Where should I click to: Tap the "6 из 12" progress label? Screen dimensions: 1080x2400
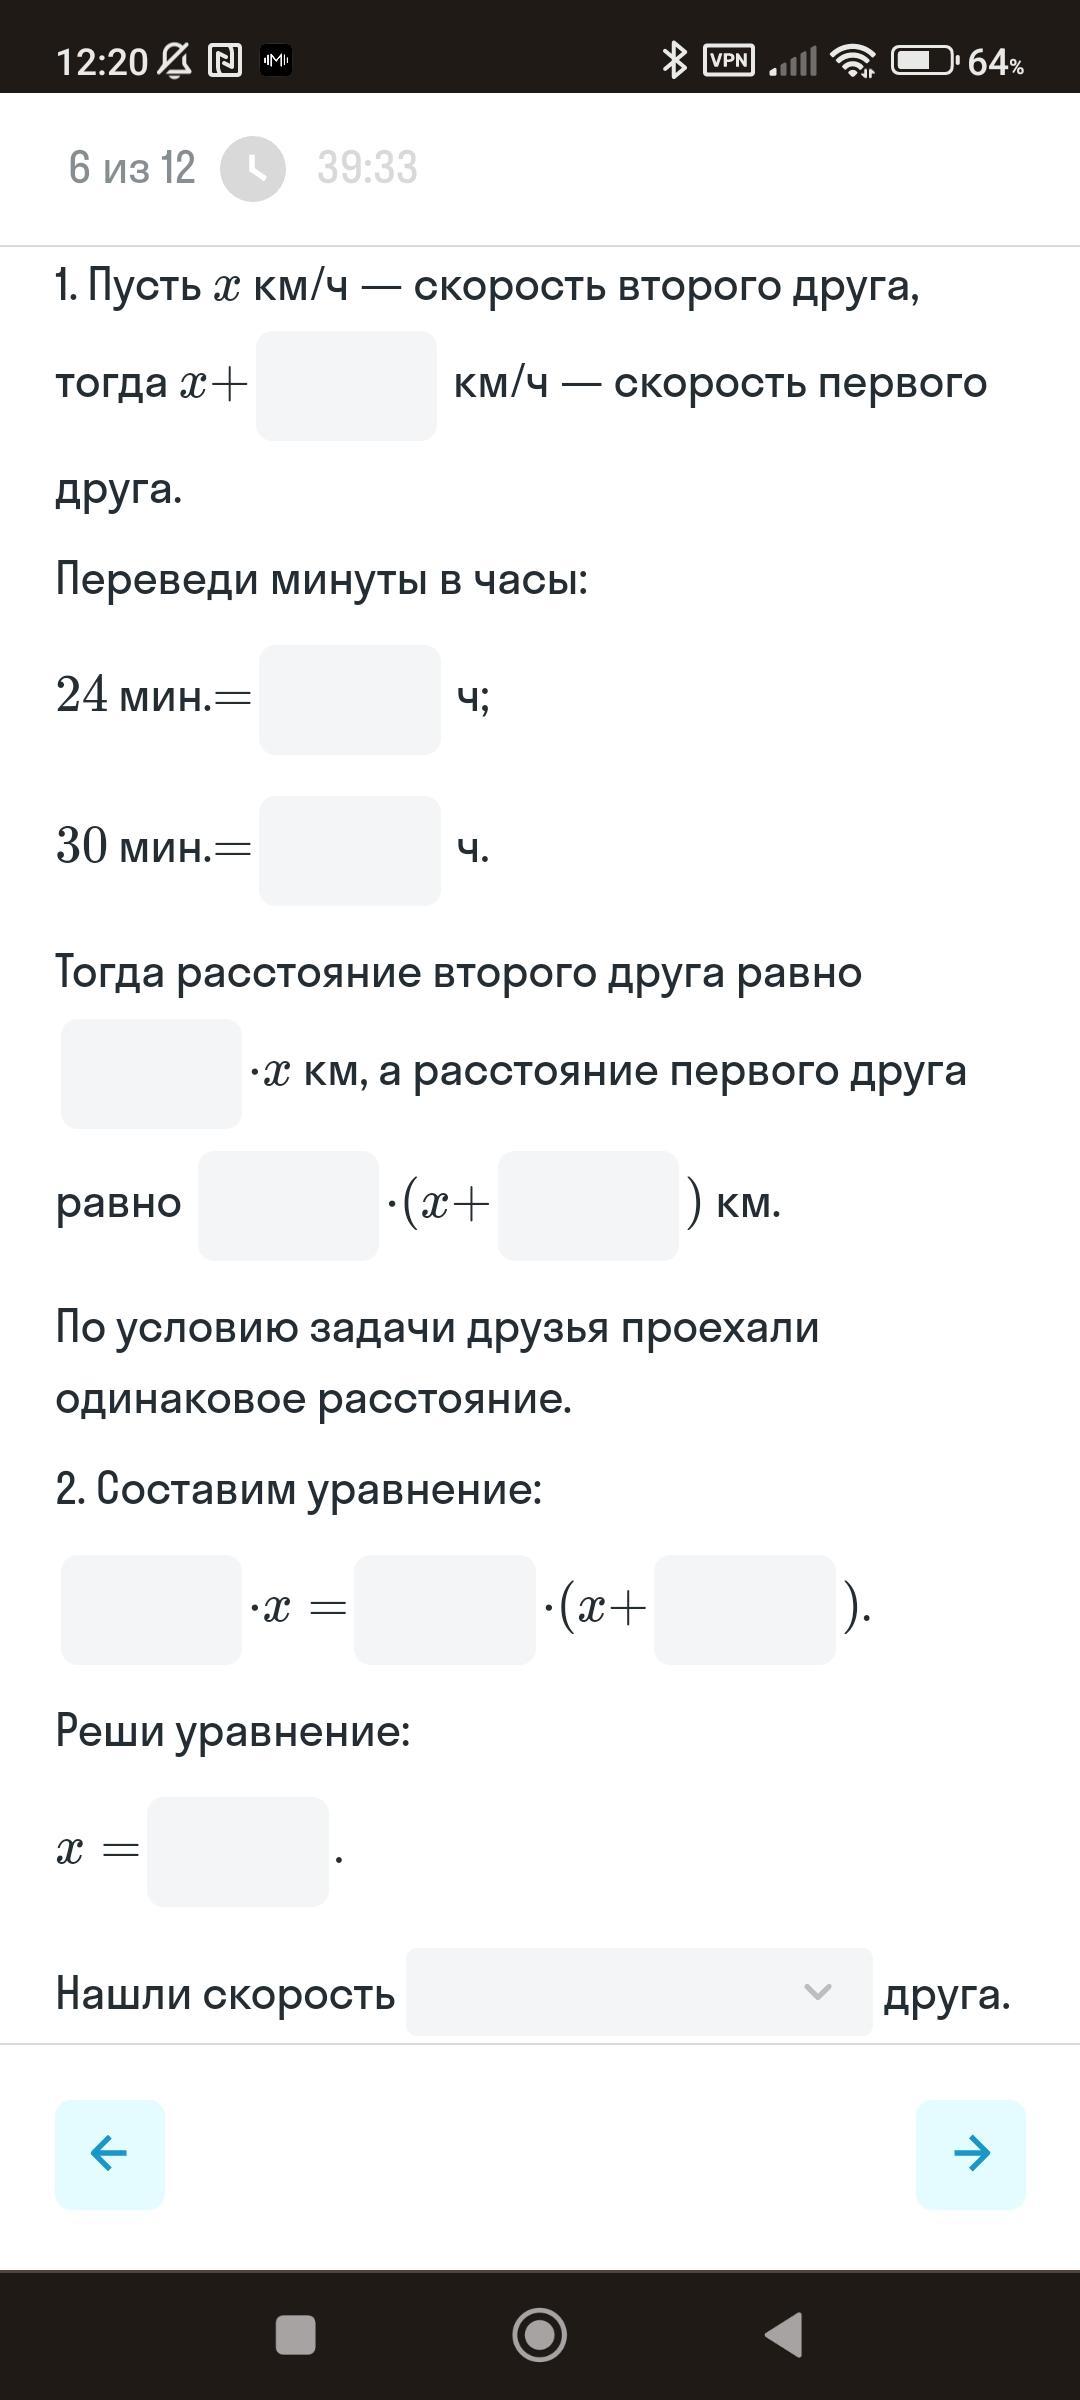132,168
